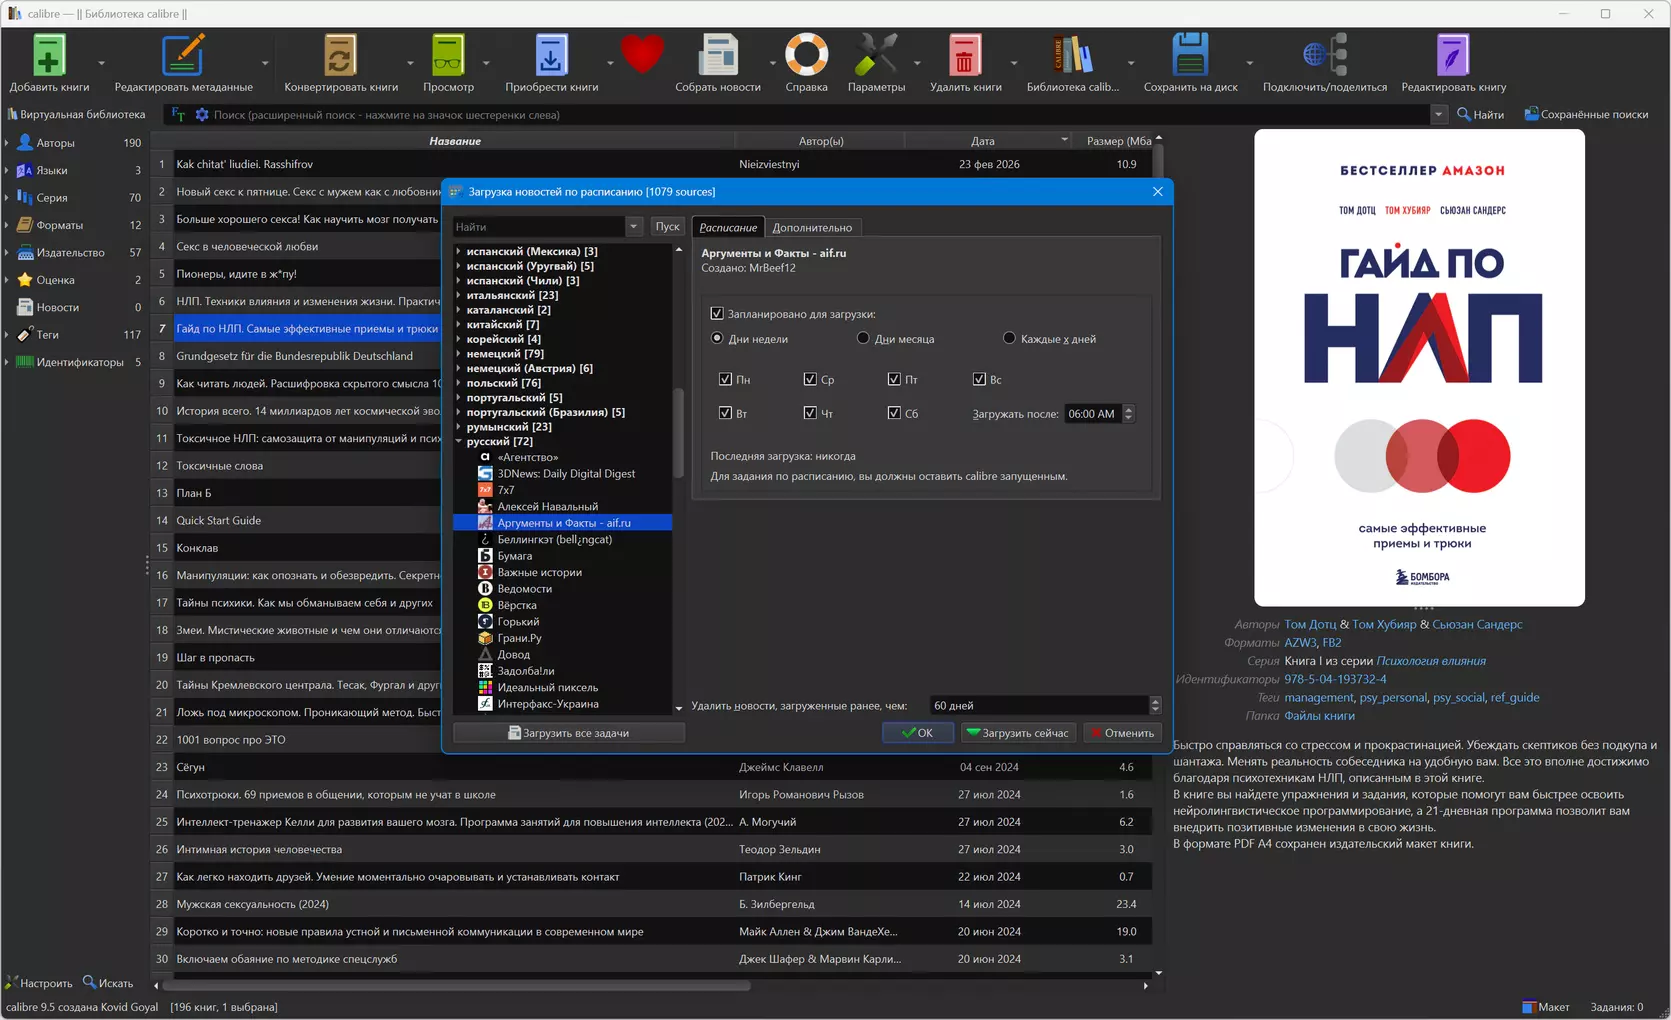Click the Save to disk icon

point(1190,56)
